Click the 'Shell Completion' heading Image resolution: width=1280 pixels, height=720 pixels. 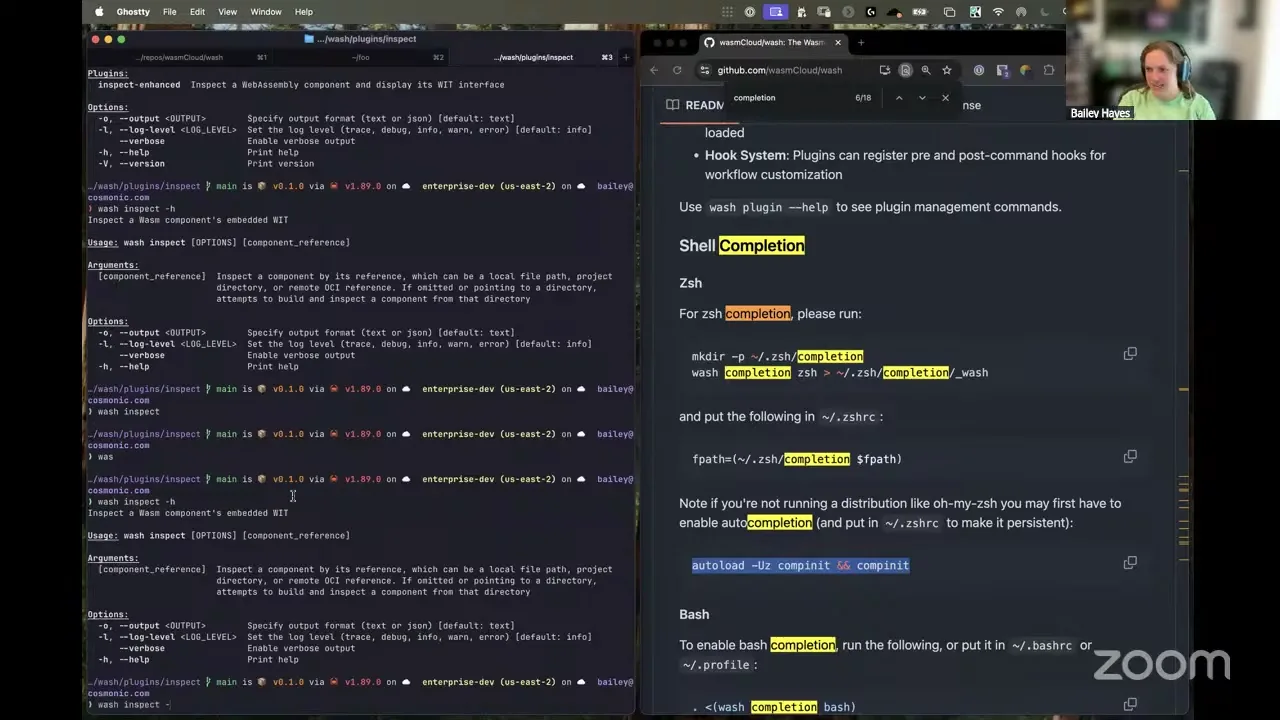[742, 246]
